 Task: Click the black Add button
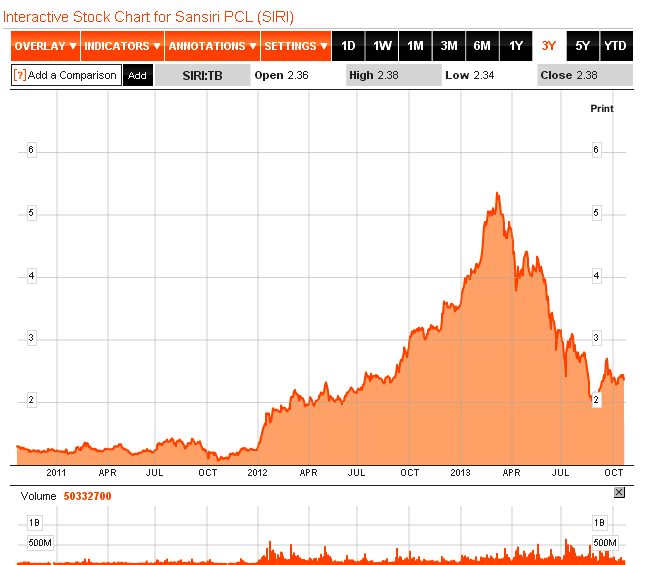[138, 75]
